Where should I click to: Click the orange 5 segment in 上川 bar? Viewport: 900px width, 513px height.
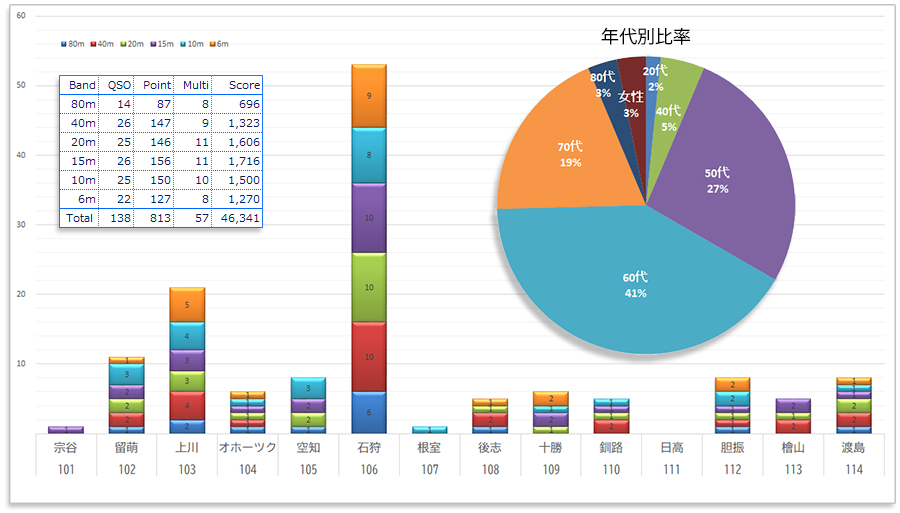coord(187,304)
